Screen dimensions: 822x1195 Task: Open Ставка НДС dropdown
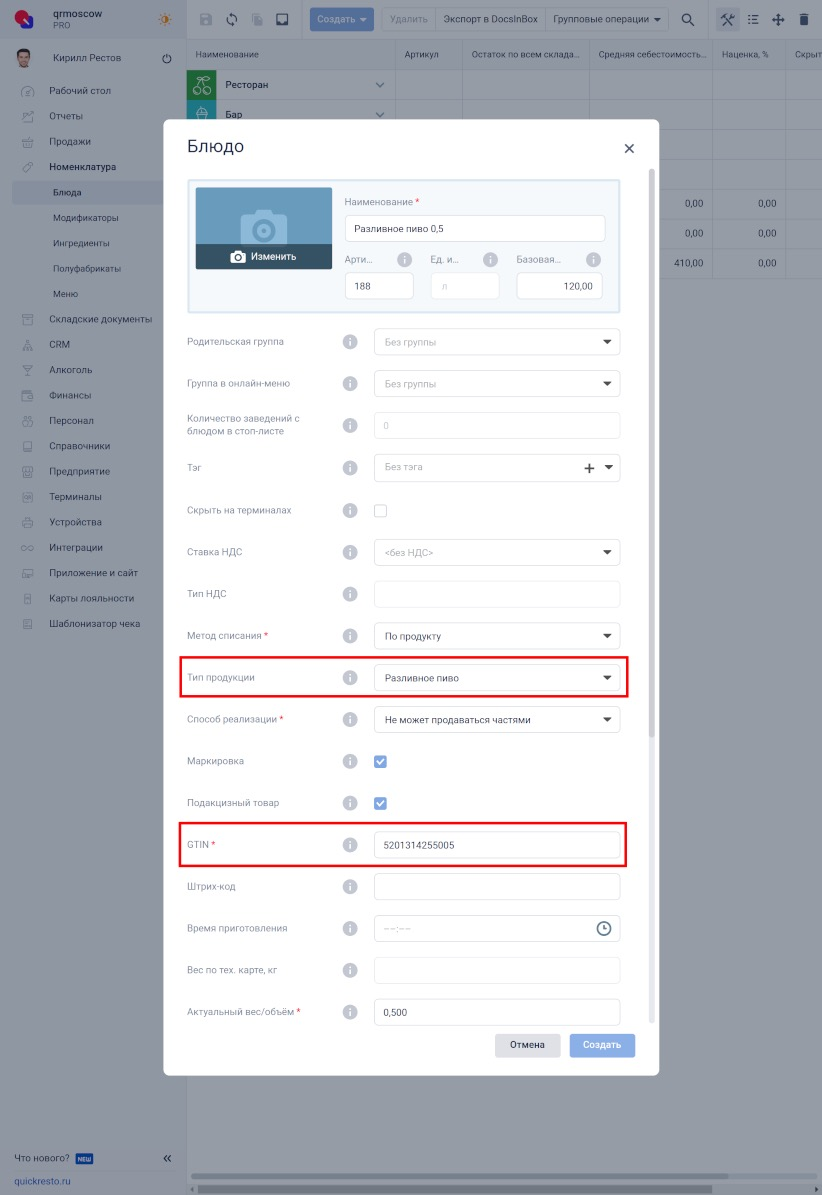pyautogui.click(x=497, y=553)
